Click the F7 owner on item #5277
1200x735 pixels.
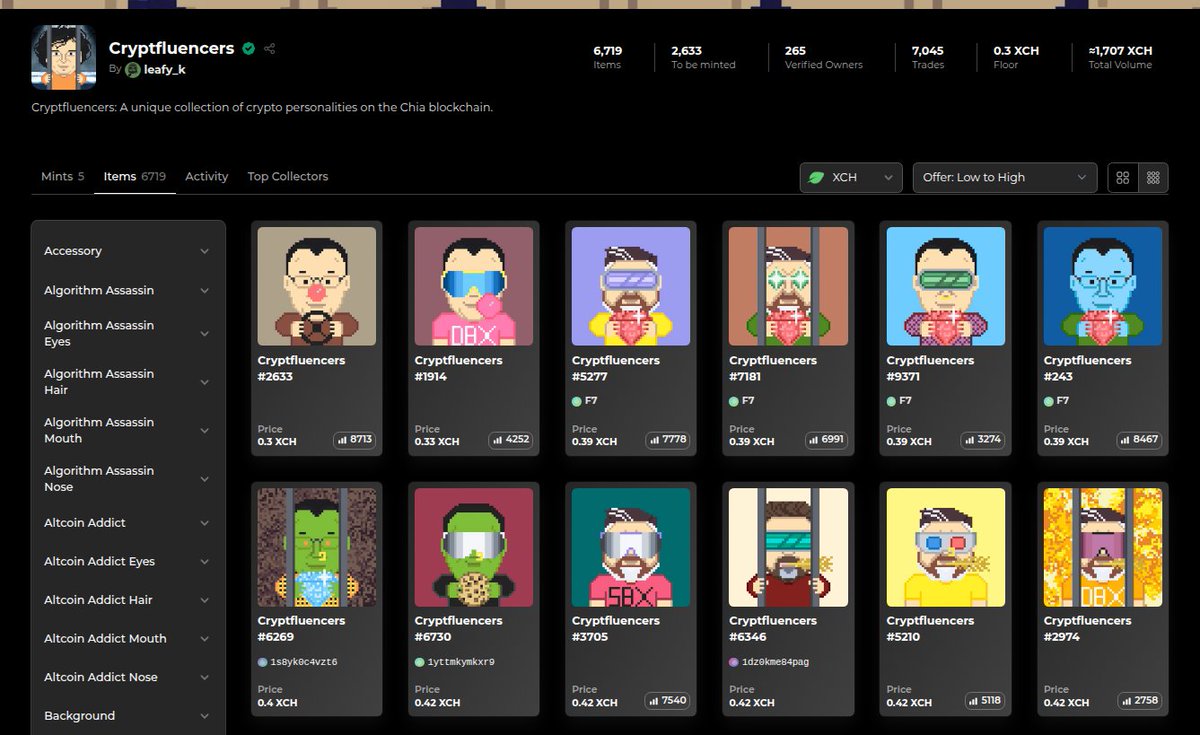click(x=585, y=401)
